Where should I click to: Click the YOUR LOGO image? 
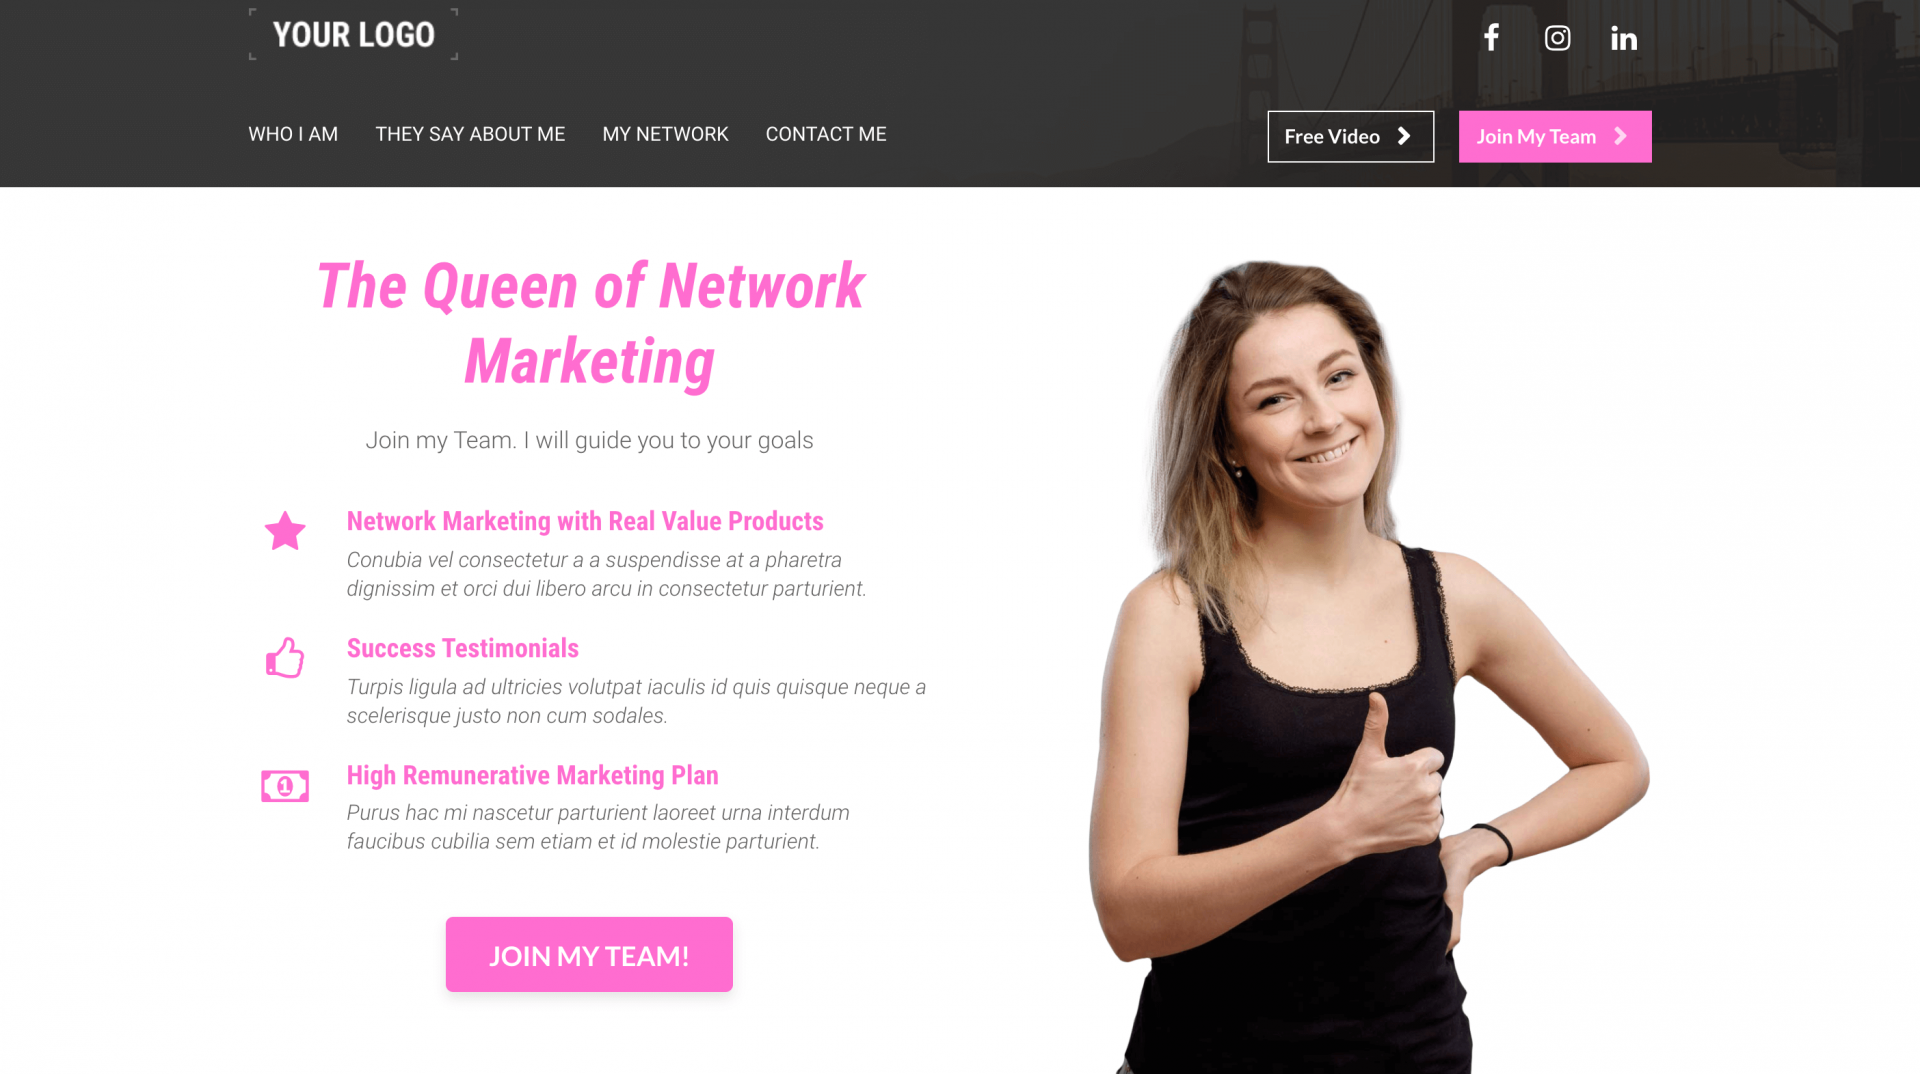353,35
